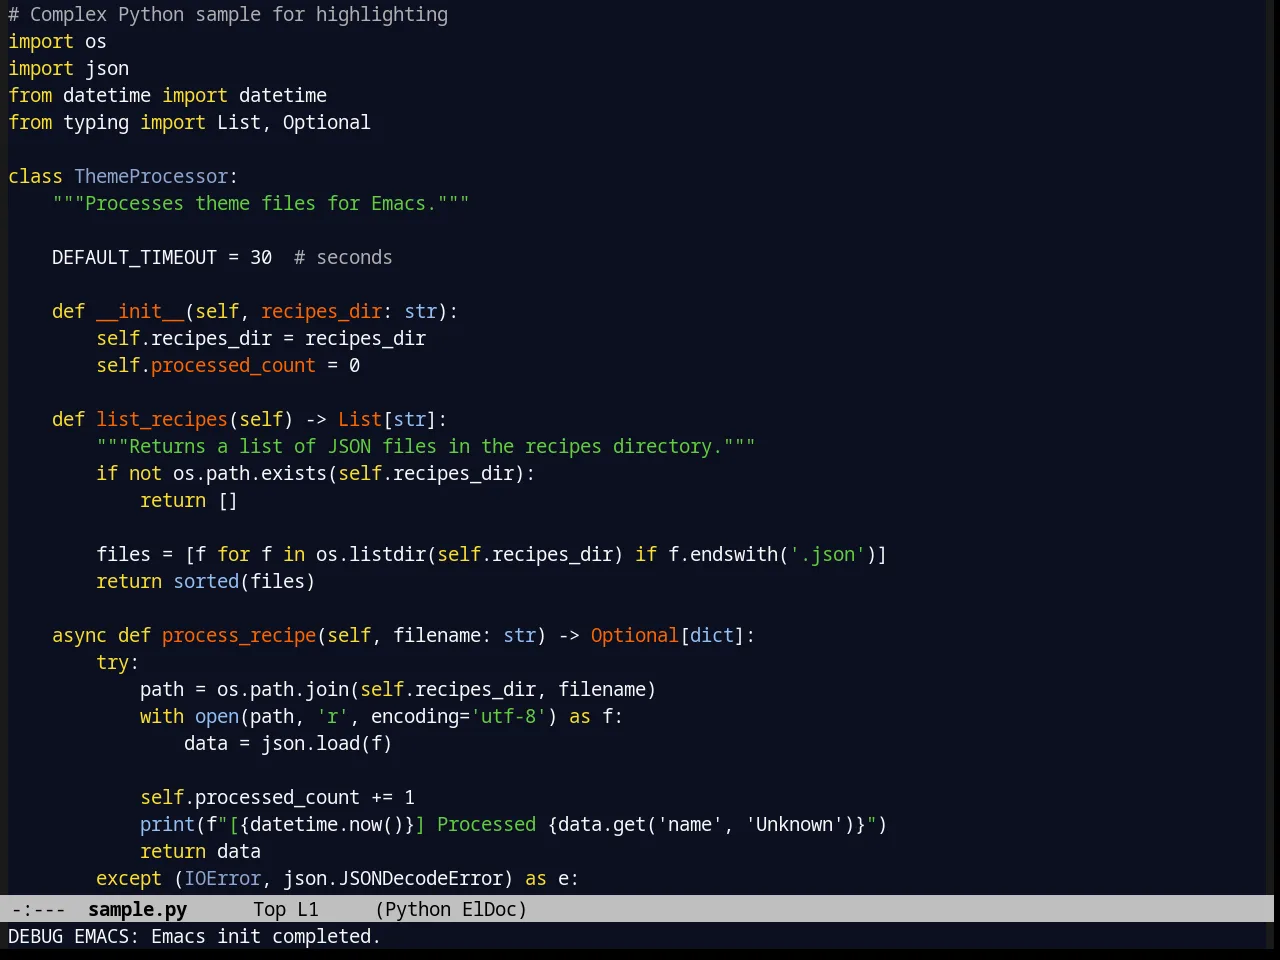
Task: Click DEFAULT_TIMEOUT constant name
Action: tap(134, 257)
